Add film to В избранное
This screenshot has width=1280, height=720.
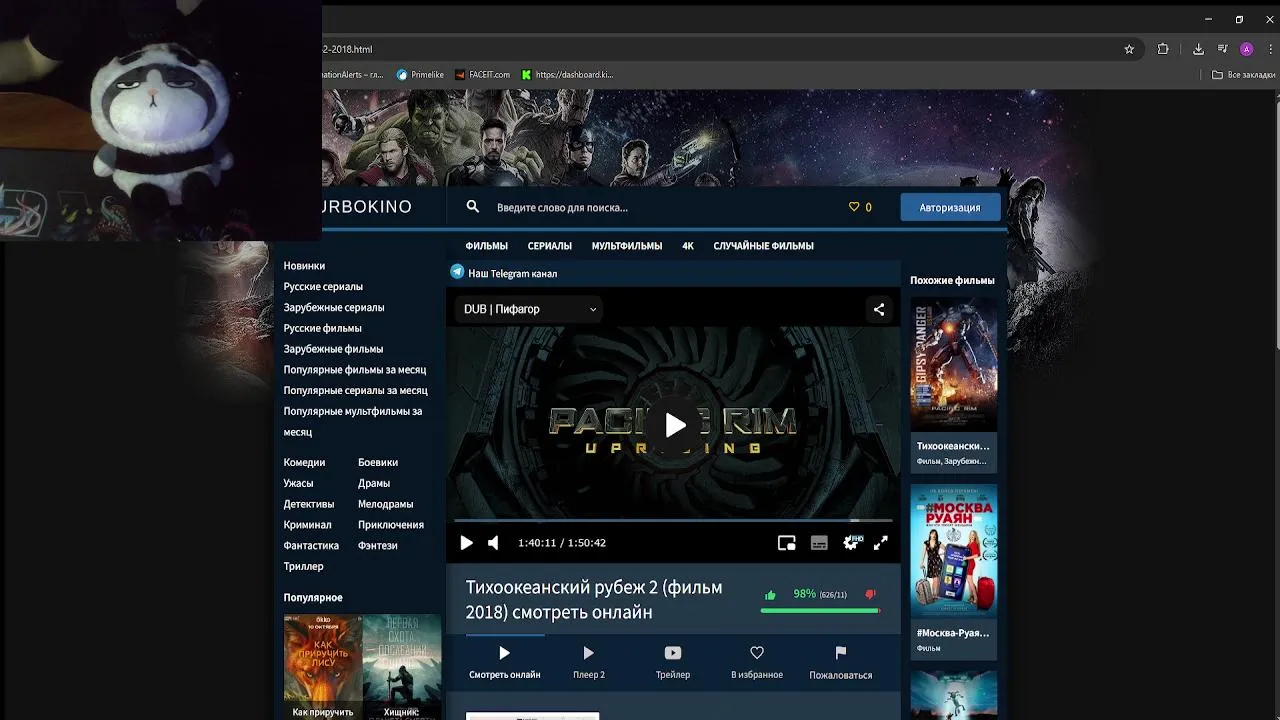(757, 663)
